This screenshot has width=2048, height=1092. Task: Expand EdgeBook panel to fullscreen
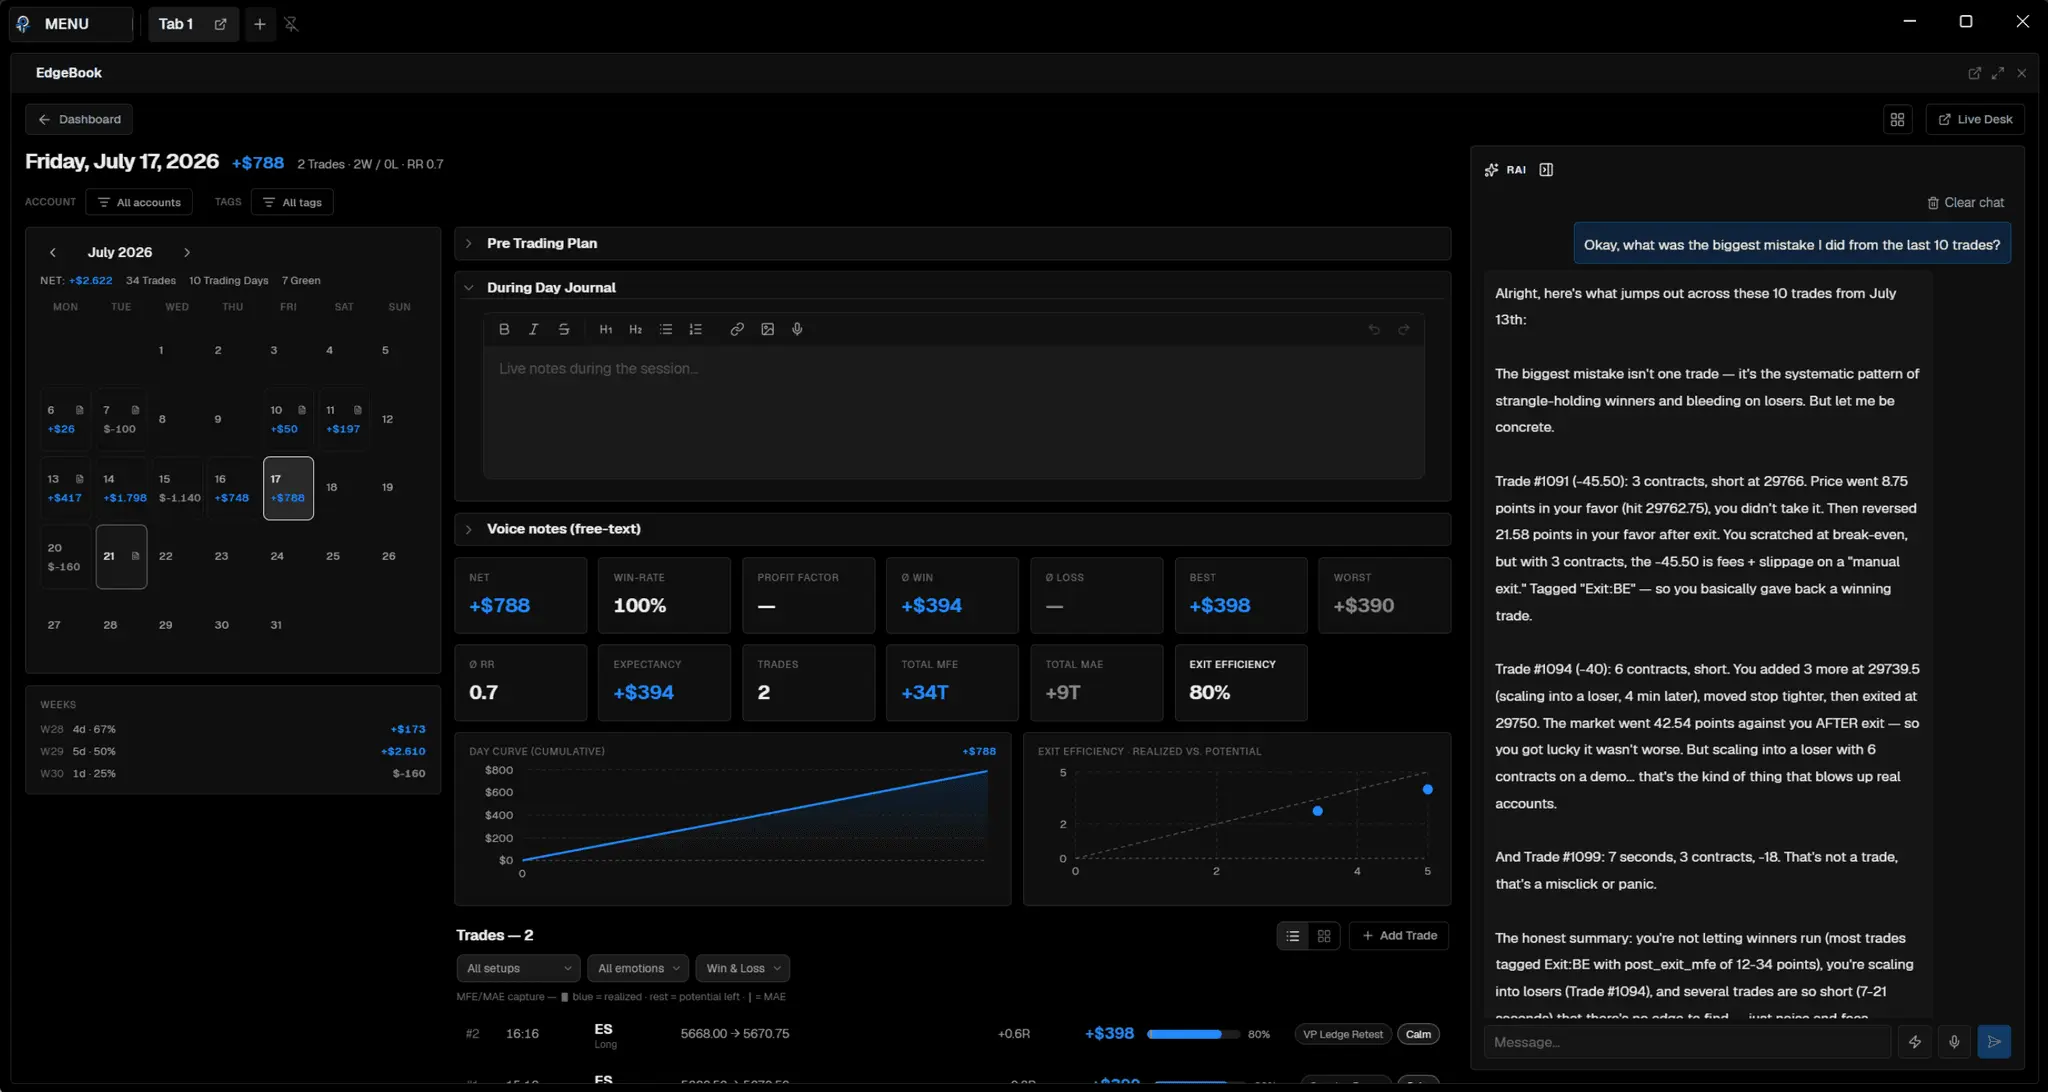click(1998, 73)
